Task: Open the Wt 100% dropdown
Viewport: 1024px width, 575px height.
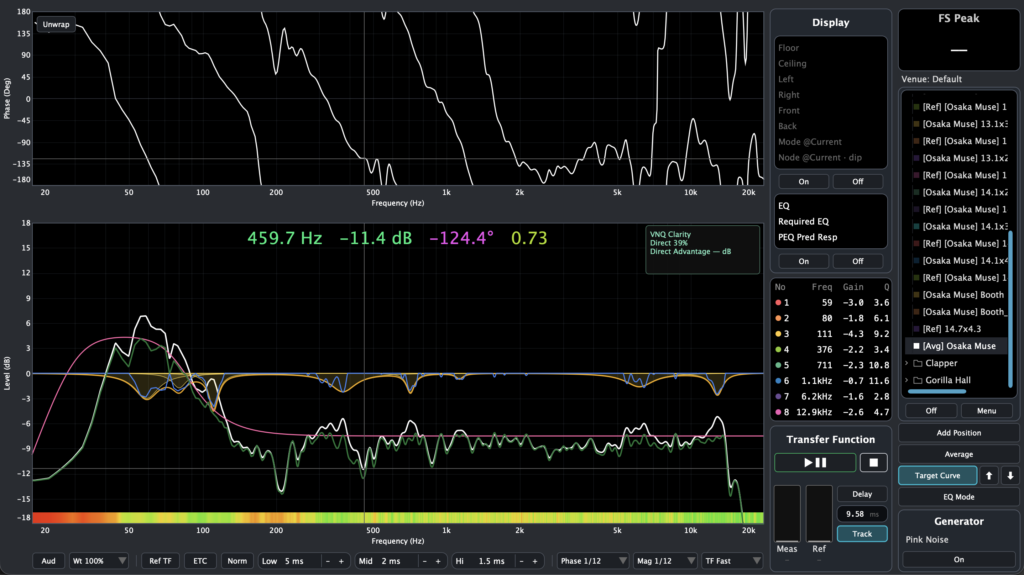Action: point(99,561)
